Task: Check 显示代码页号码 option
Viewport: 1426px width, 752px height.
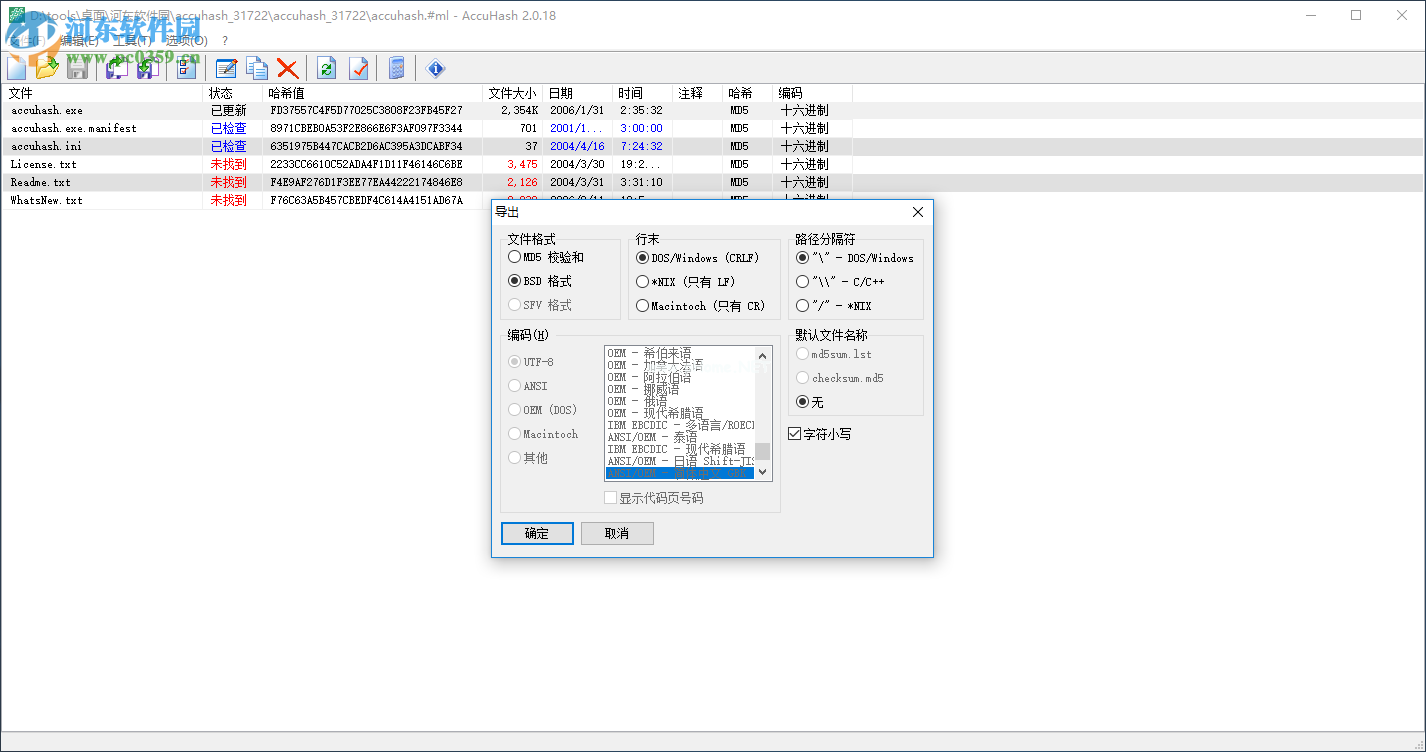Action: (x=610, y=496)
